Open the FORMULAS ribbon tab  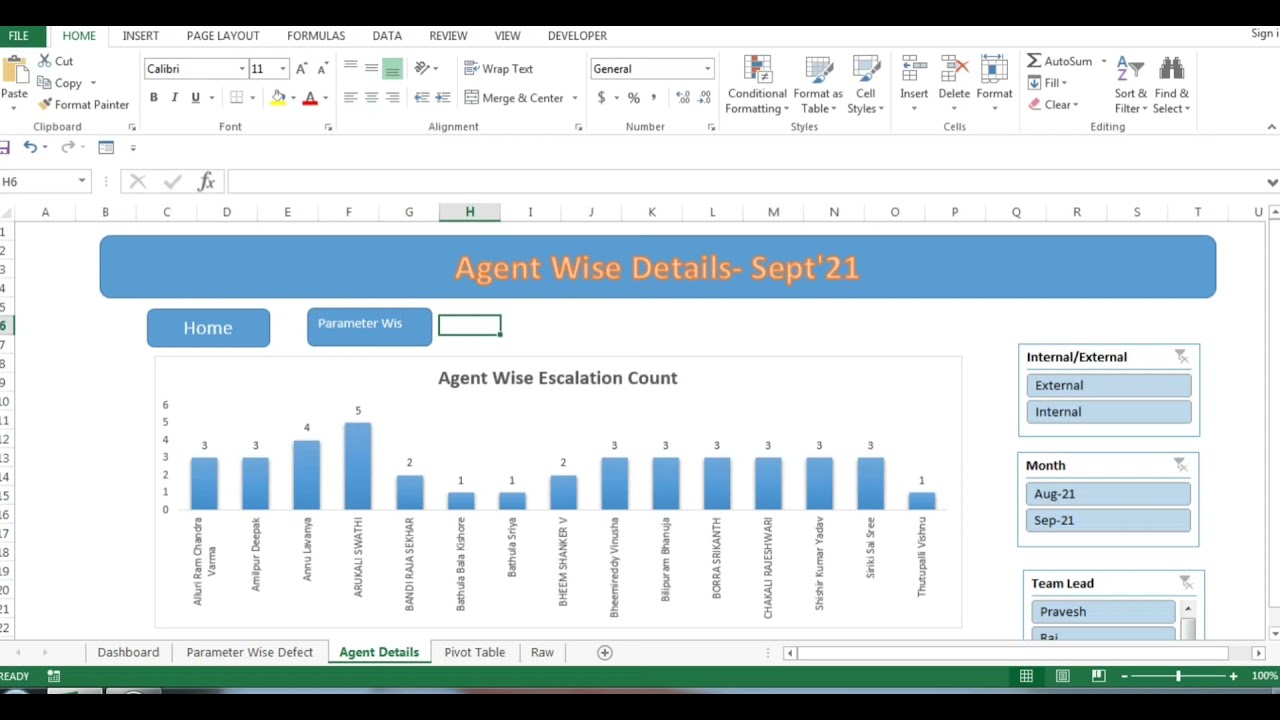pos(316,35)
